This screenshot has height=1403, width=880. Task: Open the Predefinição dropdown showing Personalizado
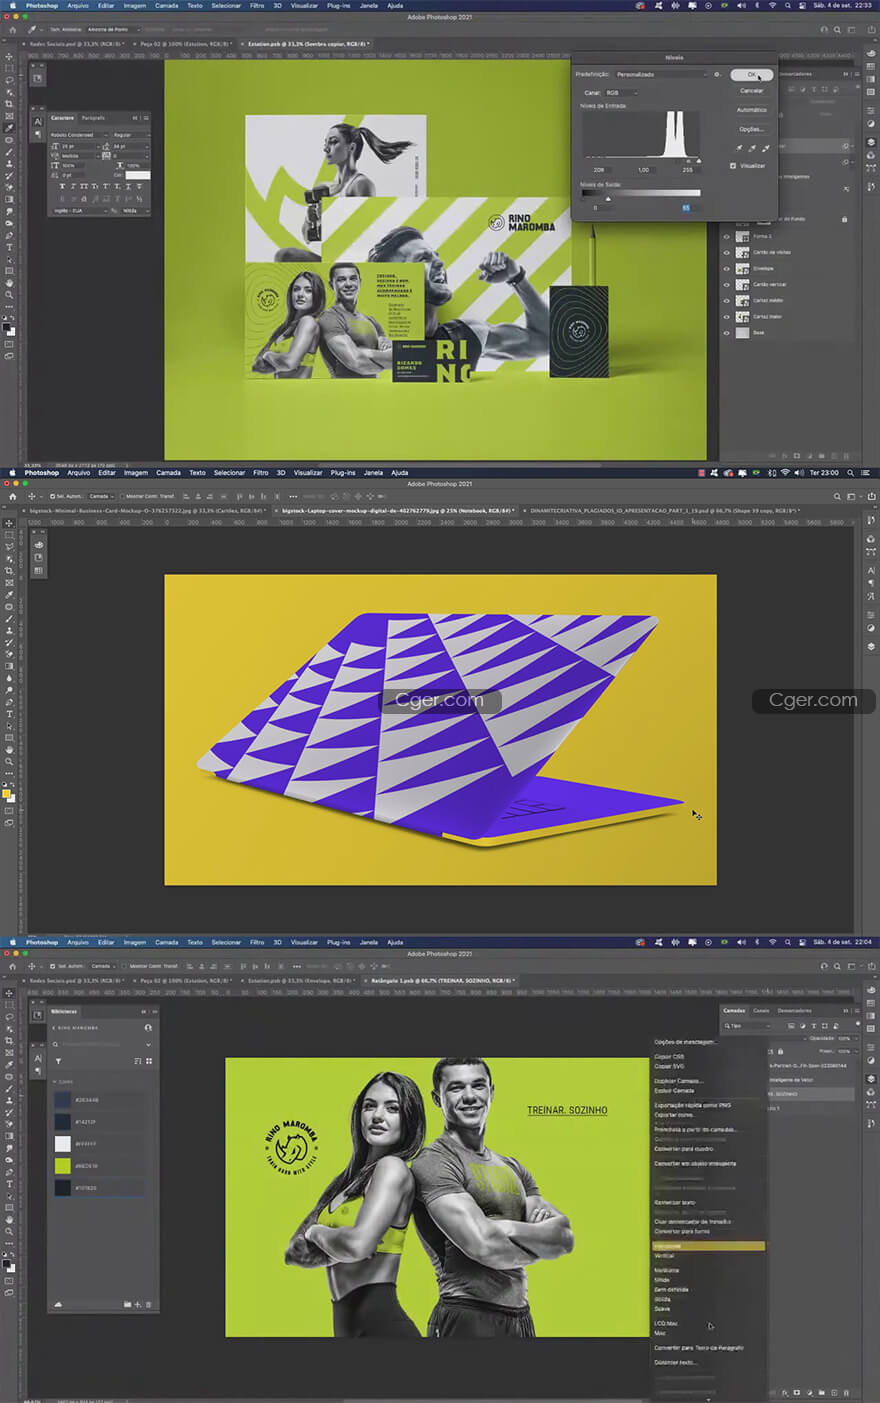click(661, 74)
